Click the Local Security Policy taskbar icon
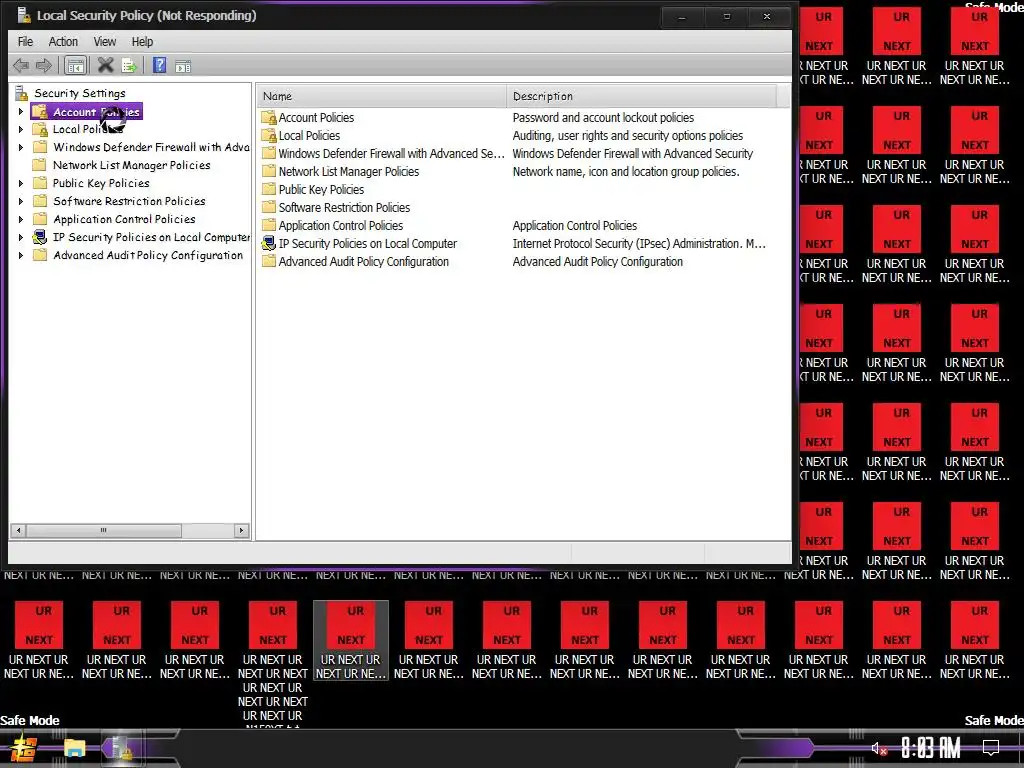This screenshot has width=1024, height=768. (122, 749)
